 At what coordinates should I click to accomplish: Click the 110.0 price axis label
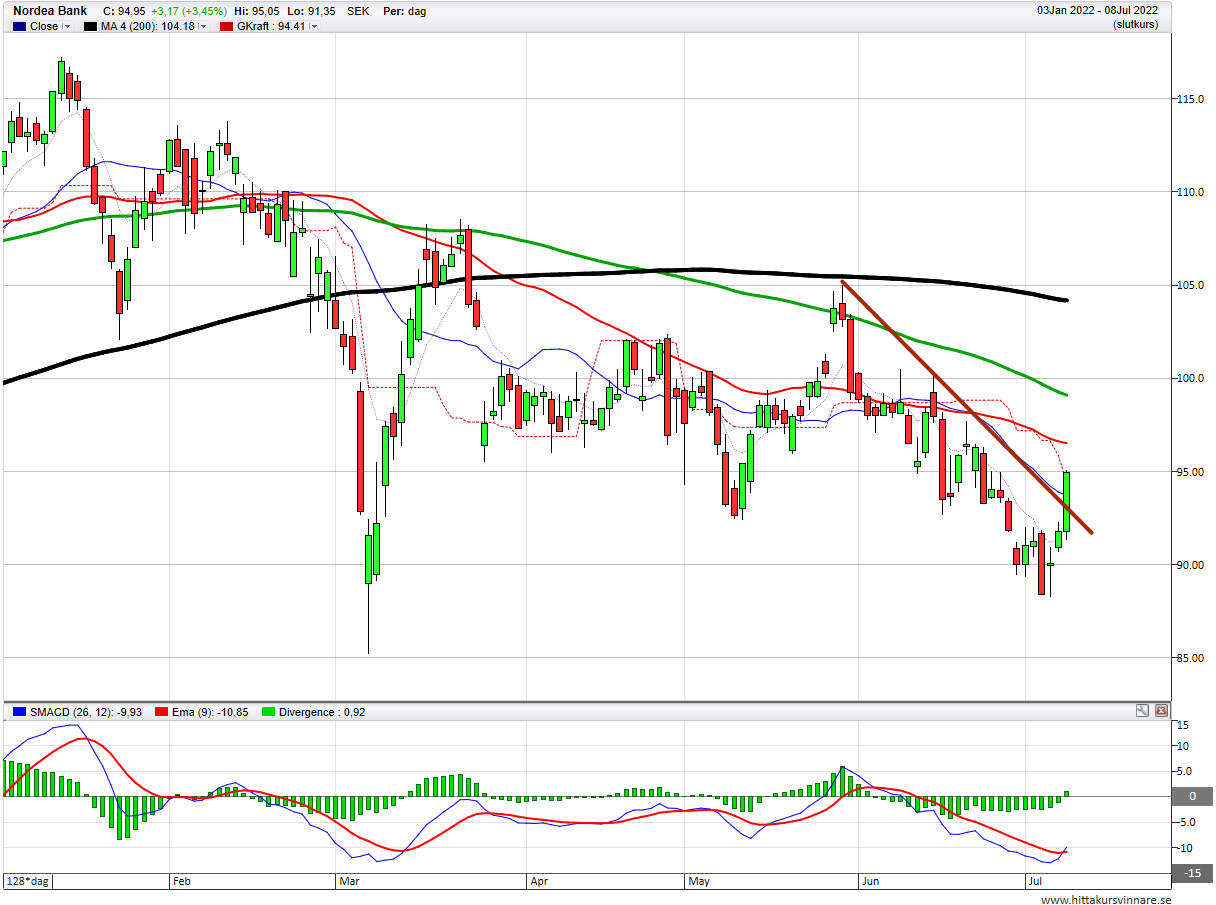point(1190,192)
